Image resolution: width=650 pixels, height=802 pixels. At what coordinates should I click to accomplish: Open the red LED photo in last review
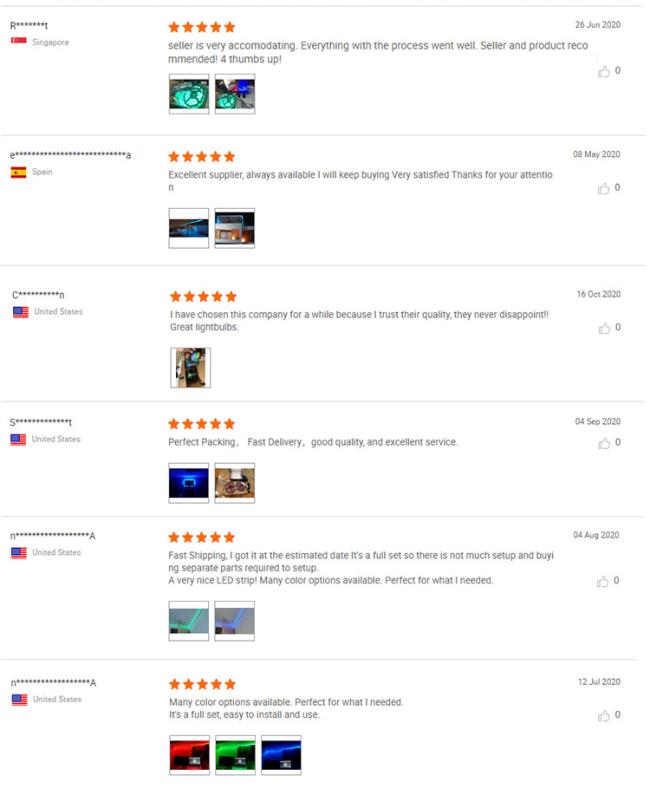pyautogui.click(x=190, y=755)
